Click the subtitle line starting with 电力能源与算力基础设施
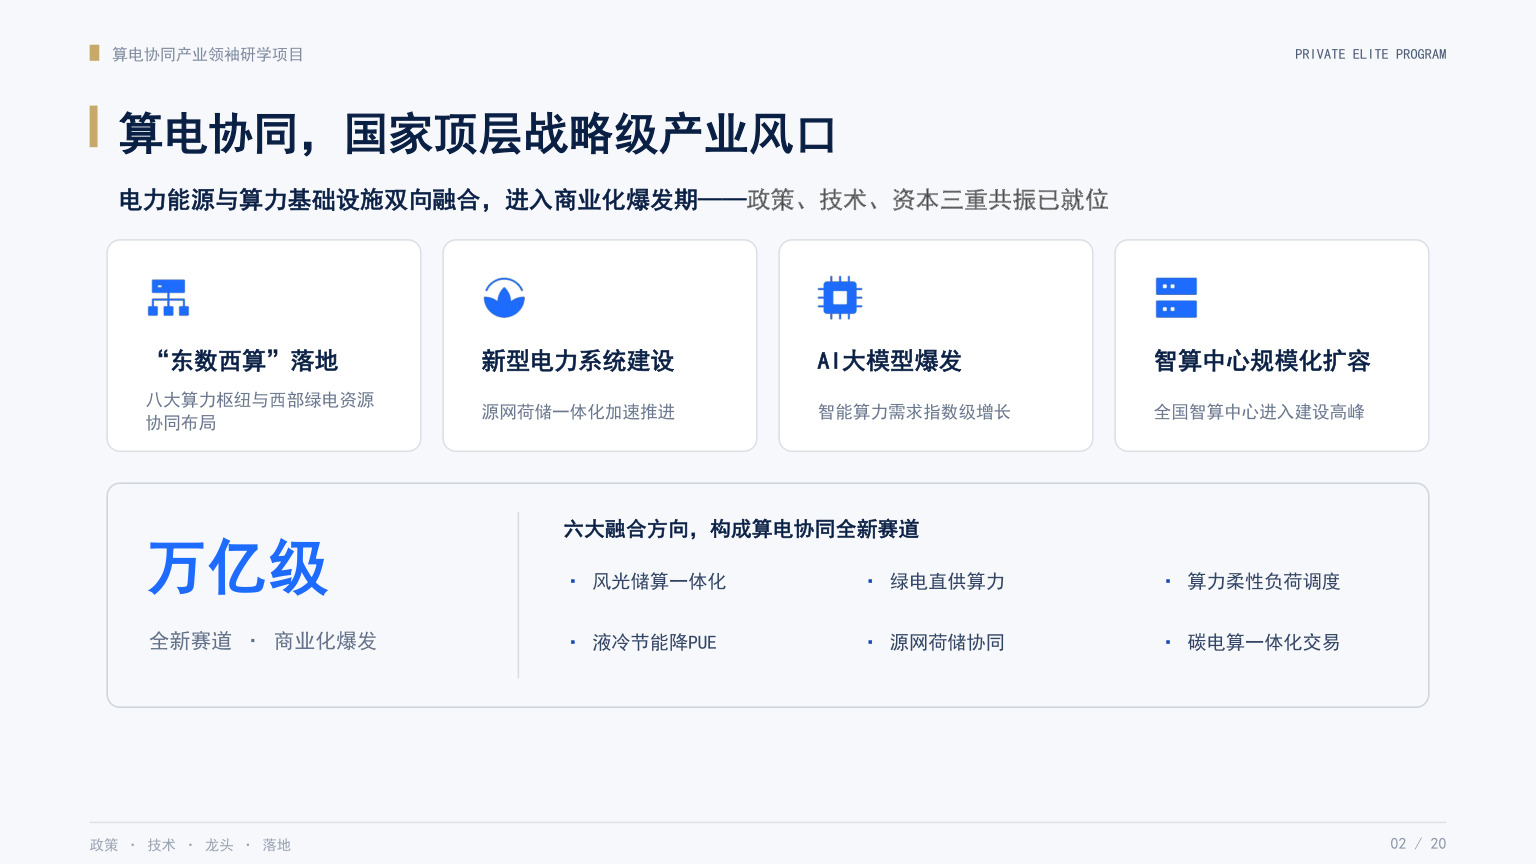Screen dimensions: 1536x864 tap(613, 200)
